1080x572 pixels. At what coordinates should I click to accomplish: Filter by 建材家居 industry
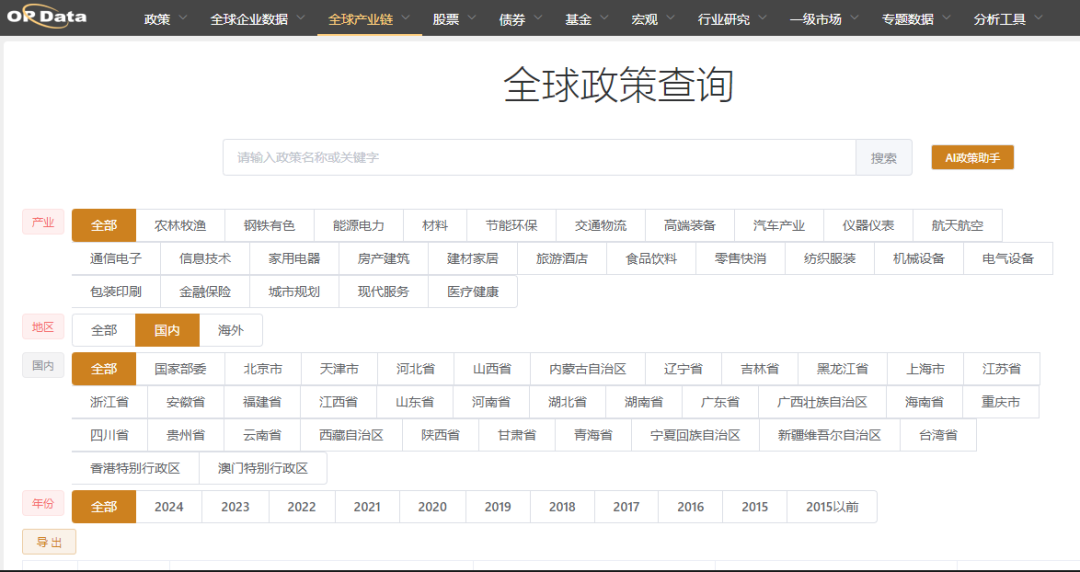472,258
